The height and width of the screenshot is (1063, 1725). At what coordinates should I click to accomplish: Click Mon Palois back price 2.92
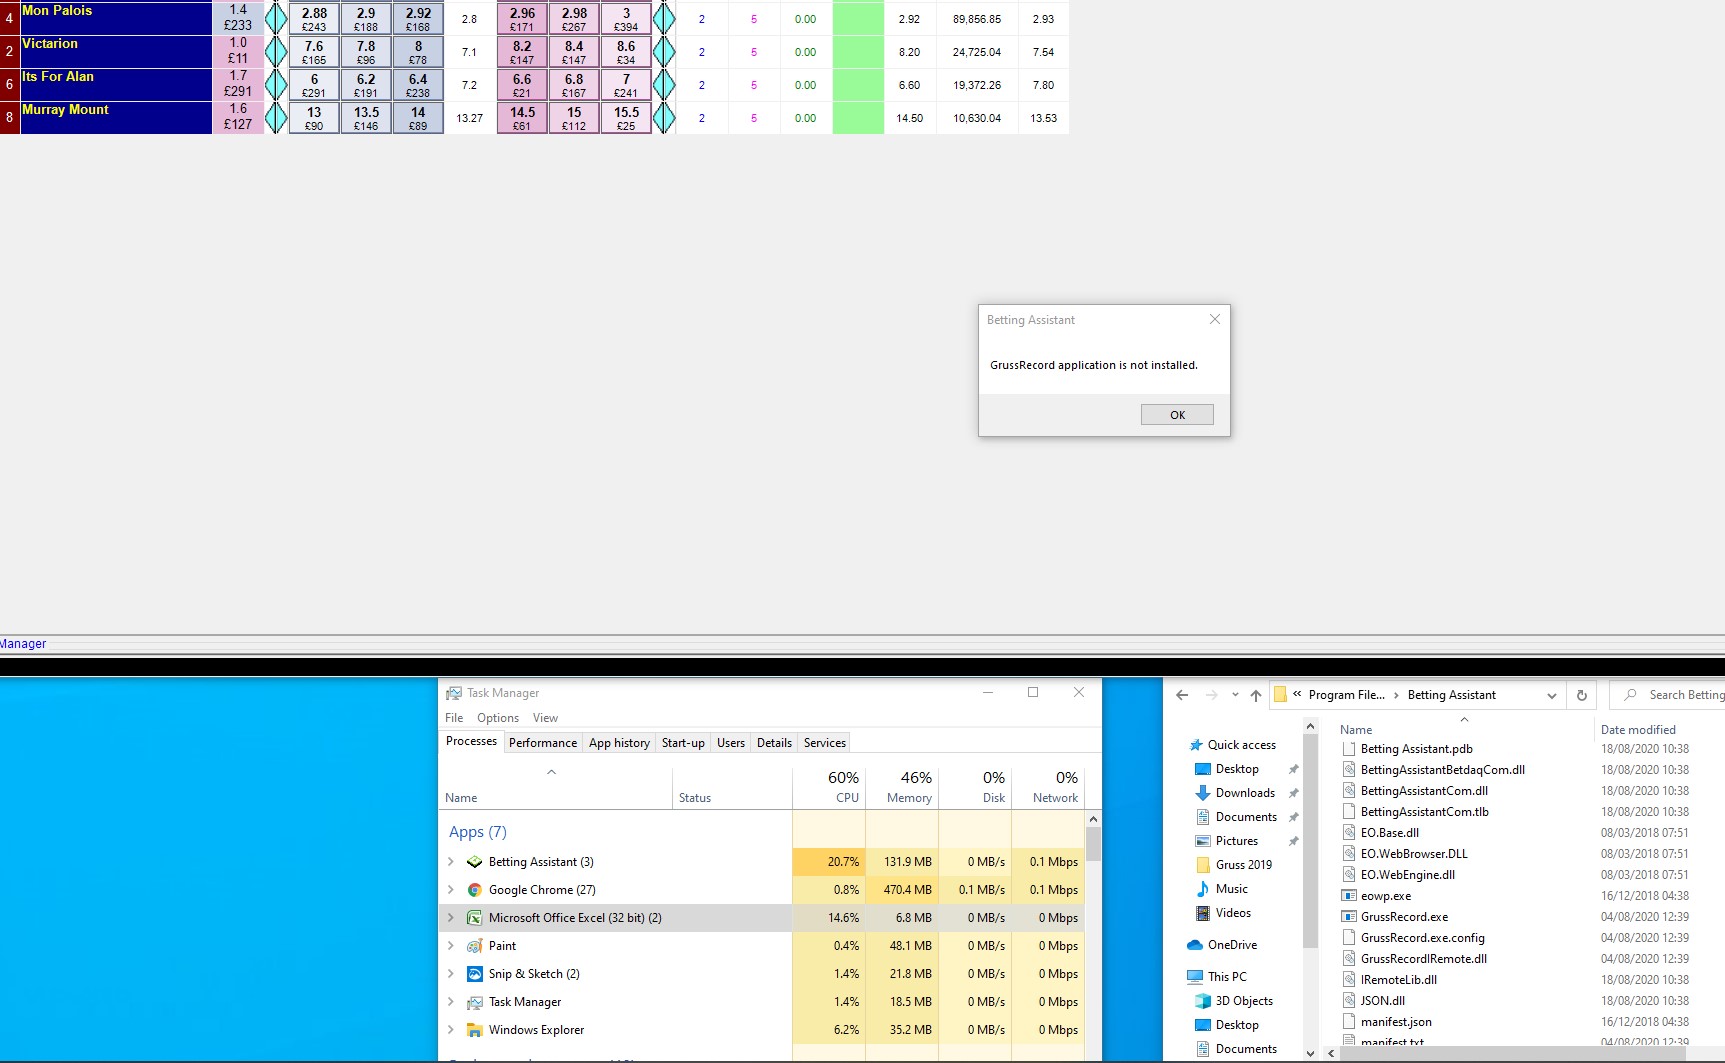418,19
